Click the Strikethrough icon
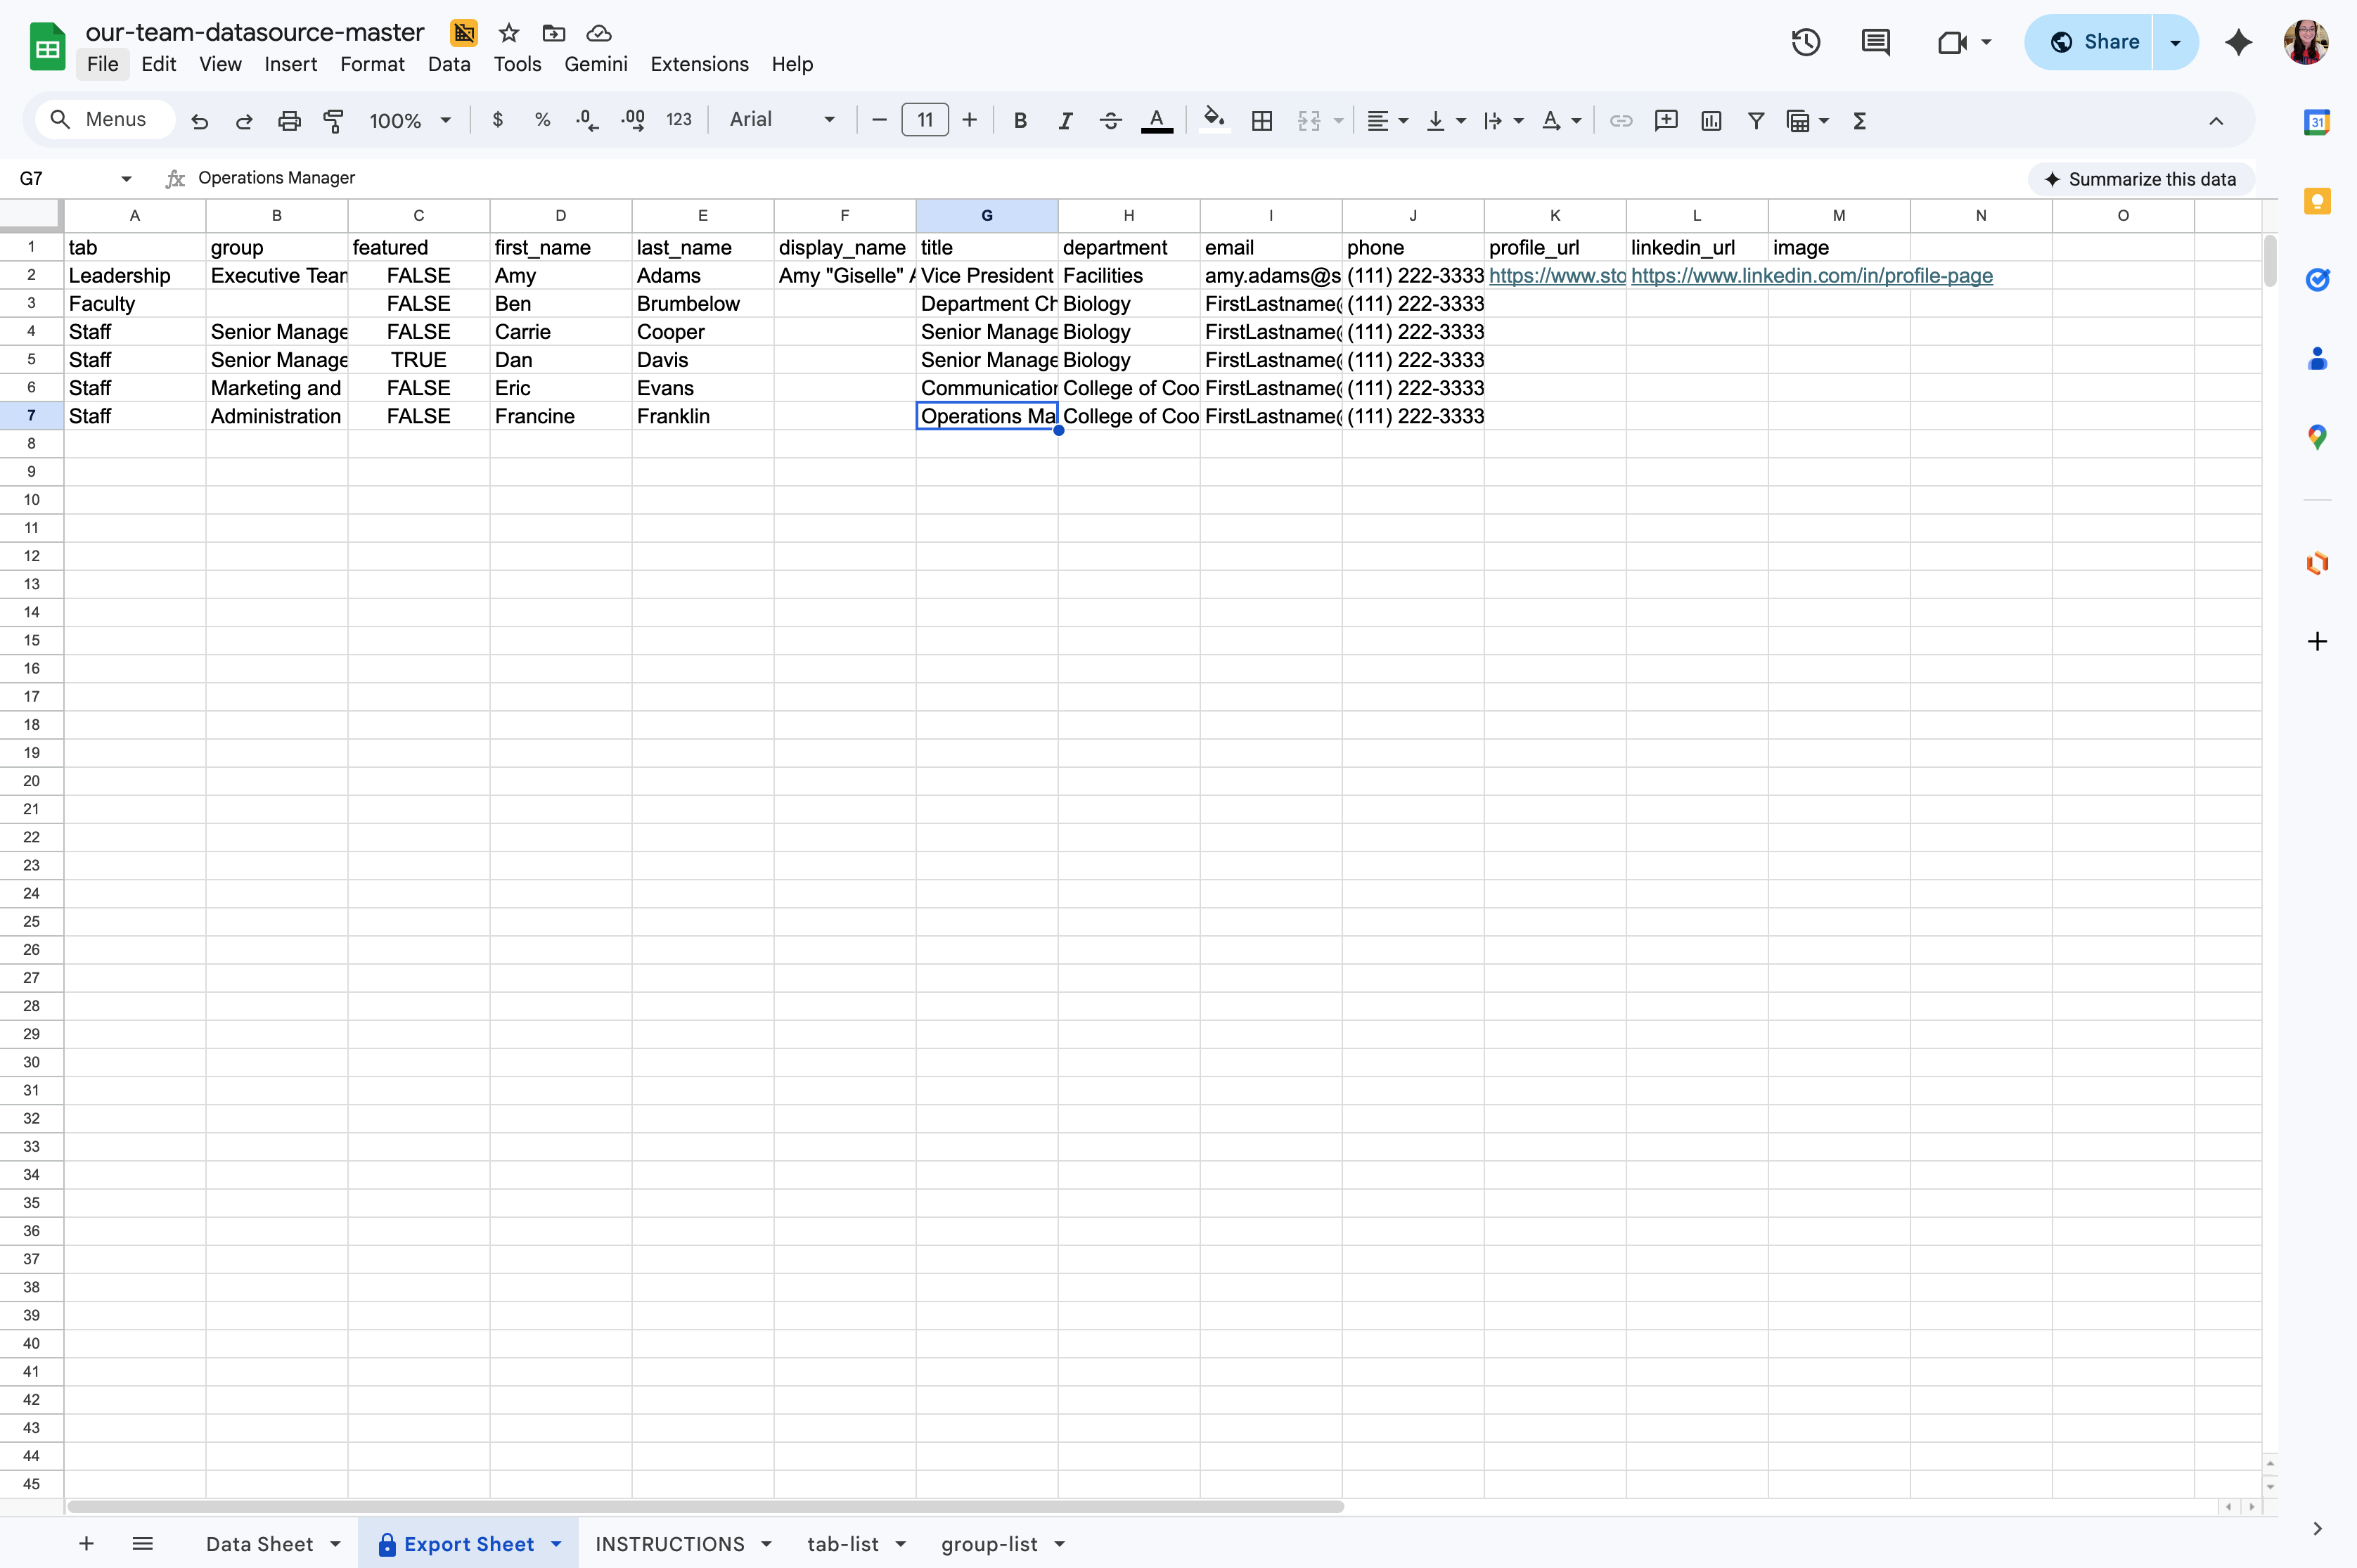Image resolution: width=2357 pixels, height=1568 pixels. pos(1110,121)
